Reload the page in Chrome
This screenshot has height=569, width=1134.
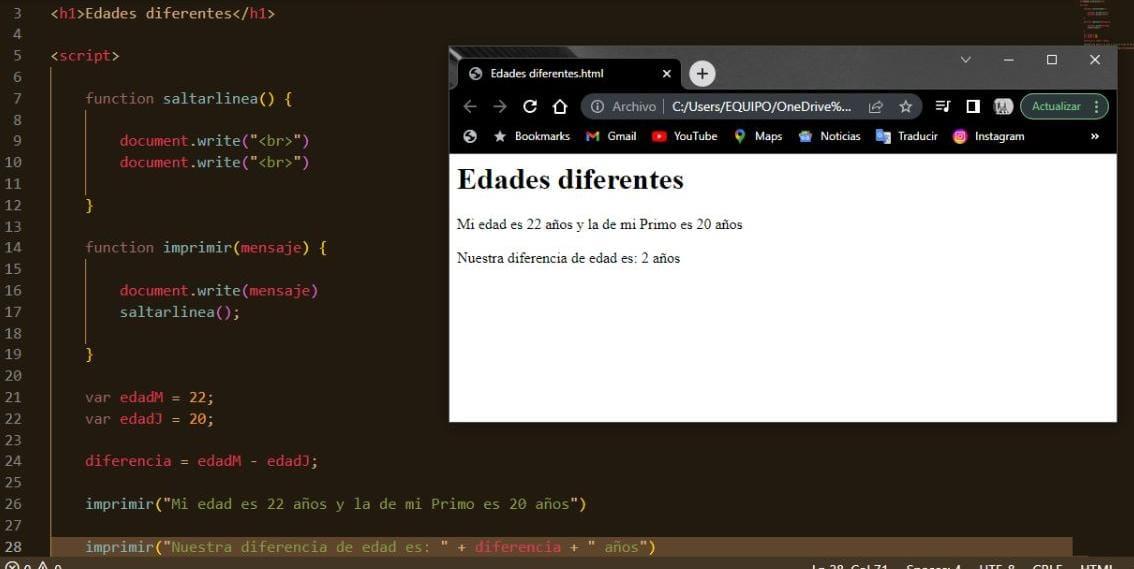click(530, 106)
